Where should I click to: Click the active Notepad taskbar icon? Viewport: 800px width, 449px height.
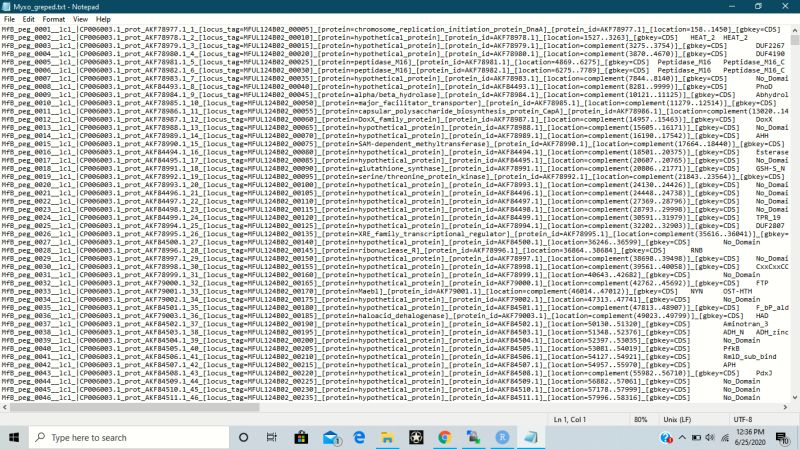tap(531, 437)
